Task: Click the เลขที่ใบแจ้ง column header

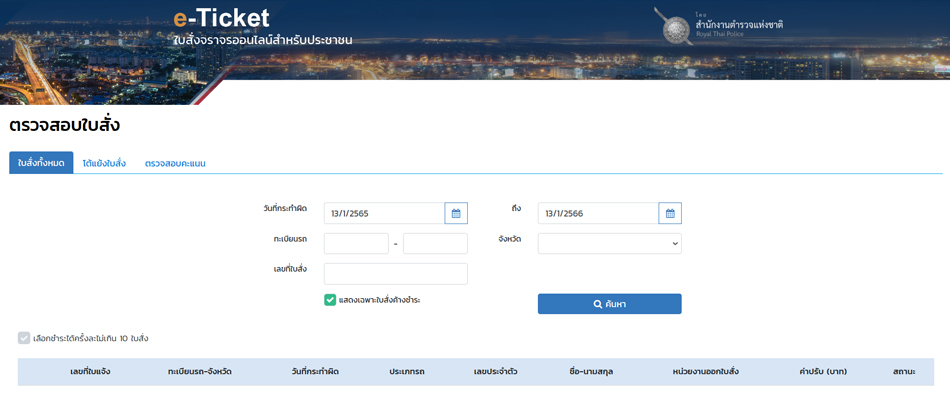Action: 90,372
